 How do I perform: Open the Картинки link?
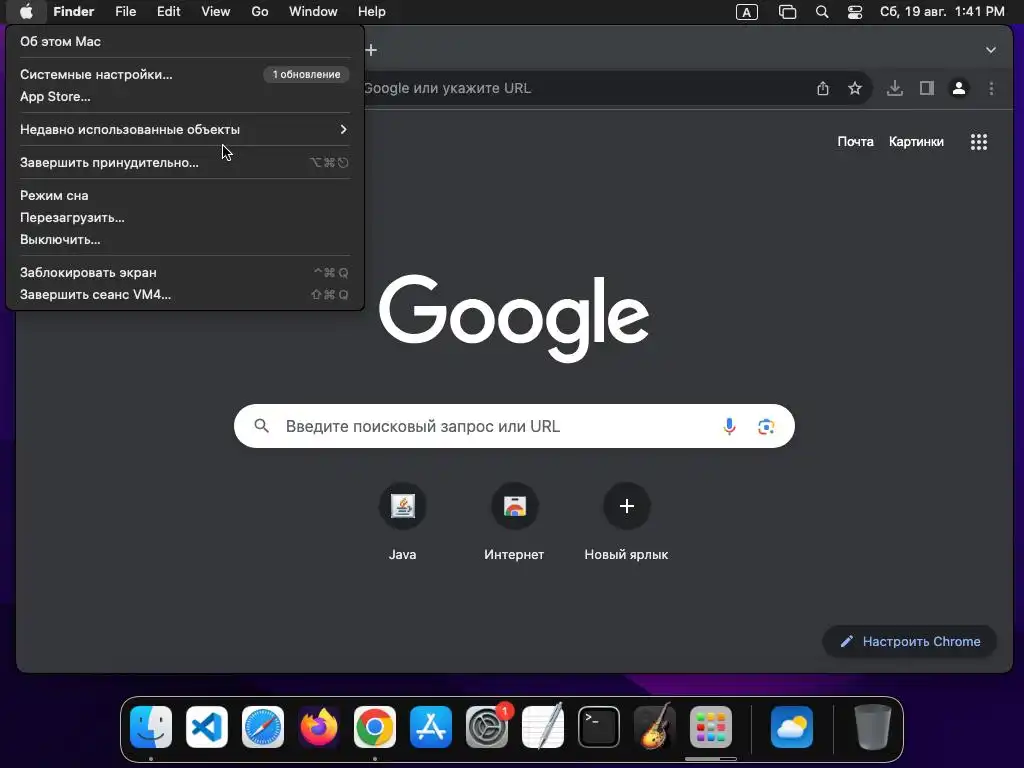(x=916, y=142)
